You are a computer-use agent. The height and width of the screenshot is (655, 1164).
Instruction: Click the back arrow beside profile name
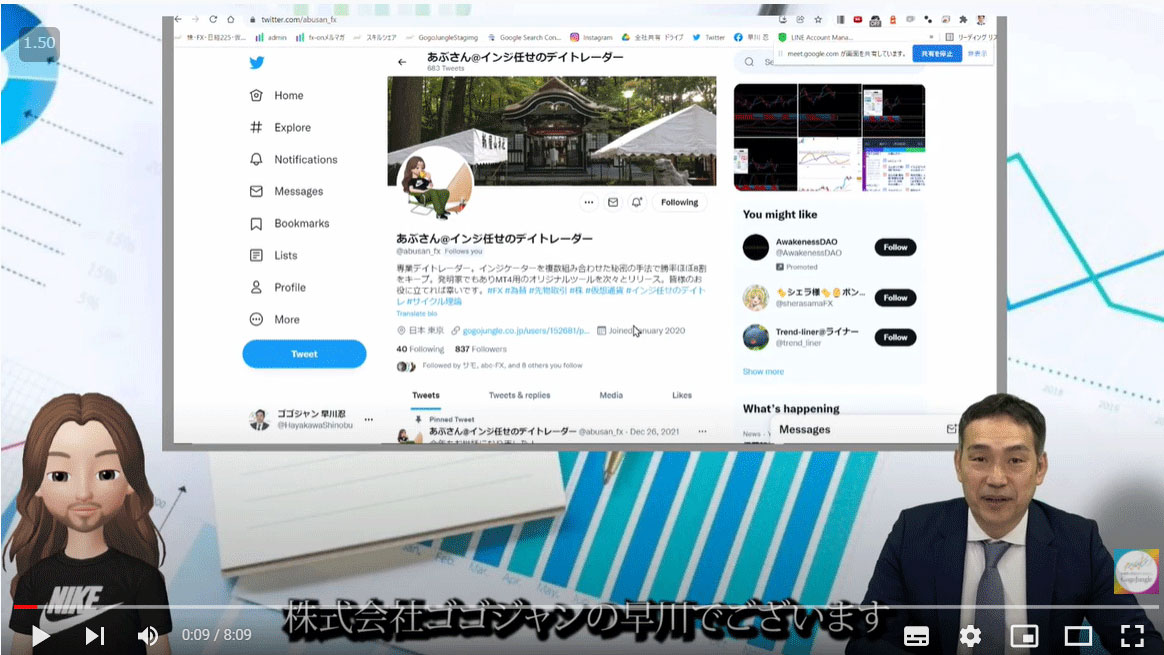click(402, 62)
